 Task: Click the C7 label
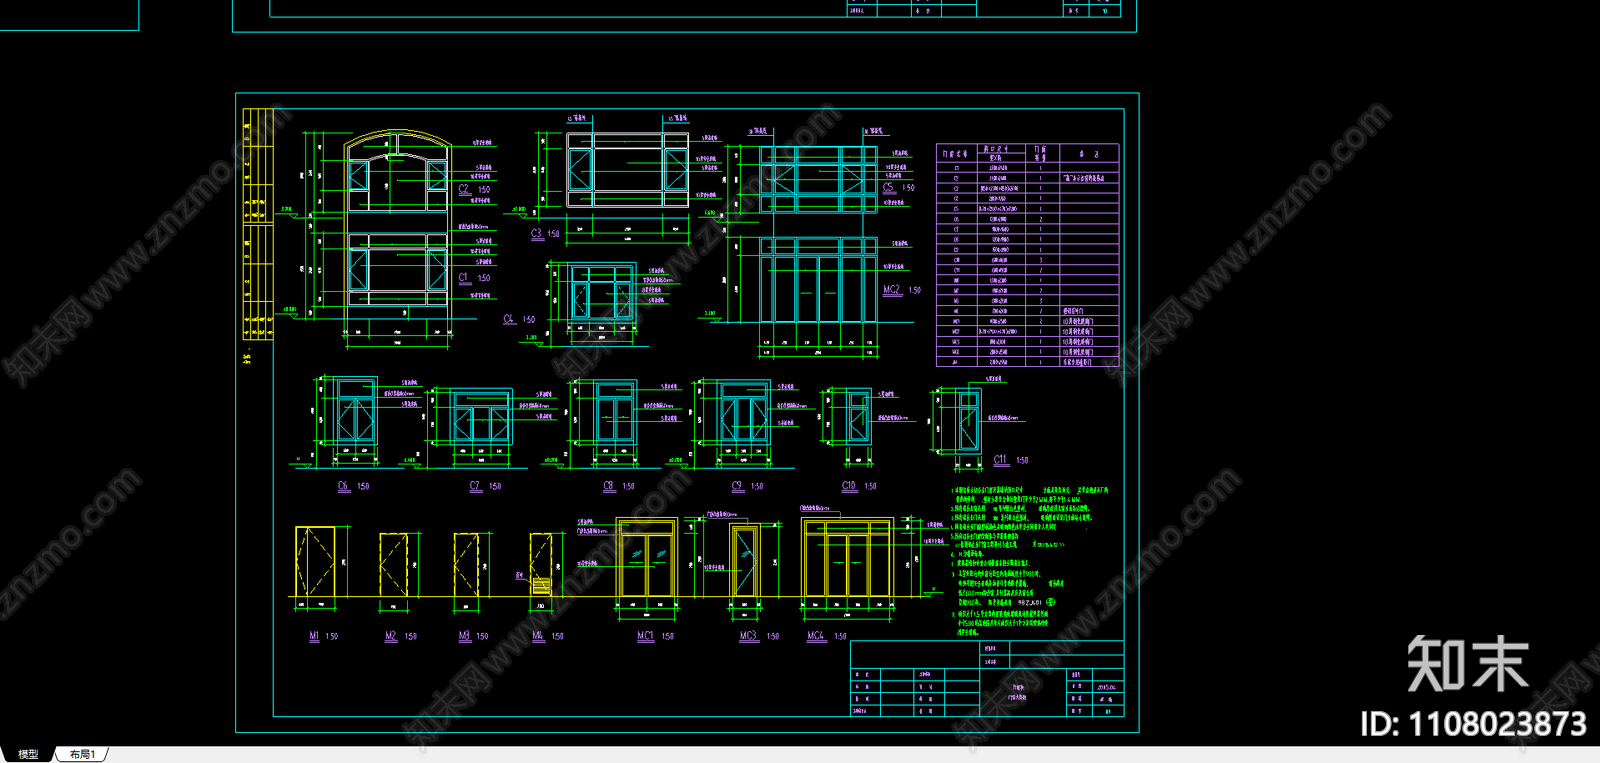click(x=475, y=486)
